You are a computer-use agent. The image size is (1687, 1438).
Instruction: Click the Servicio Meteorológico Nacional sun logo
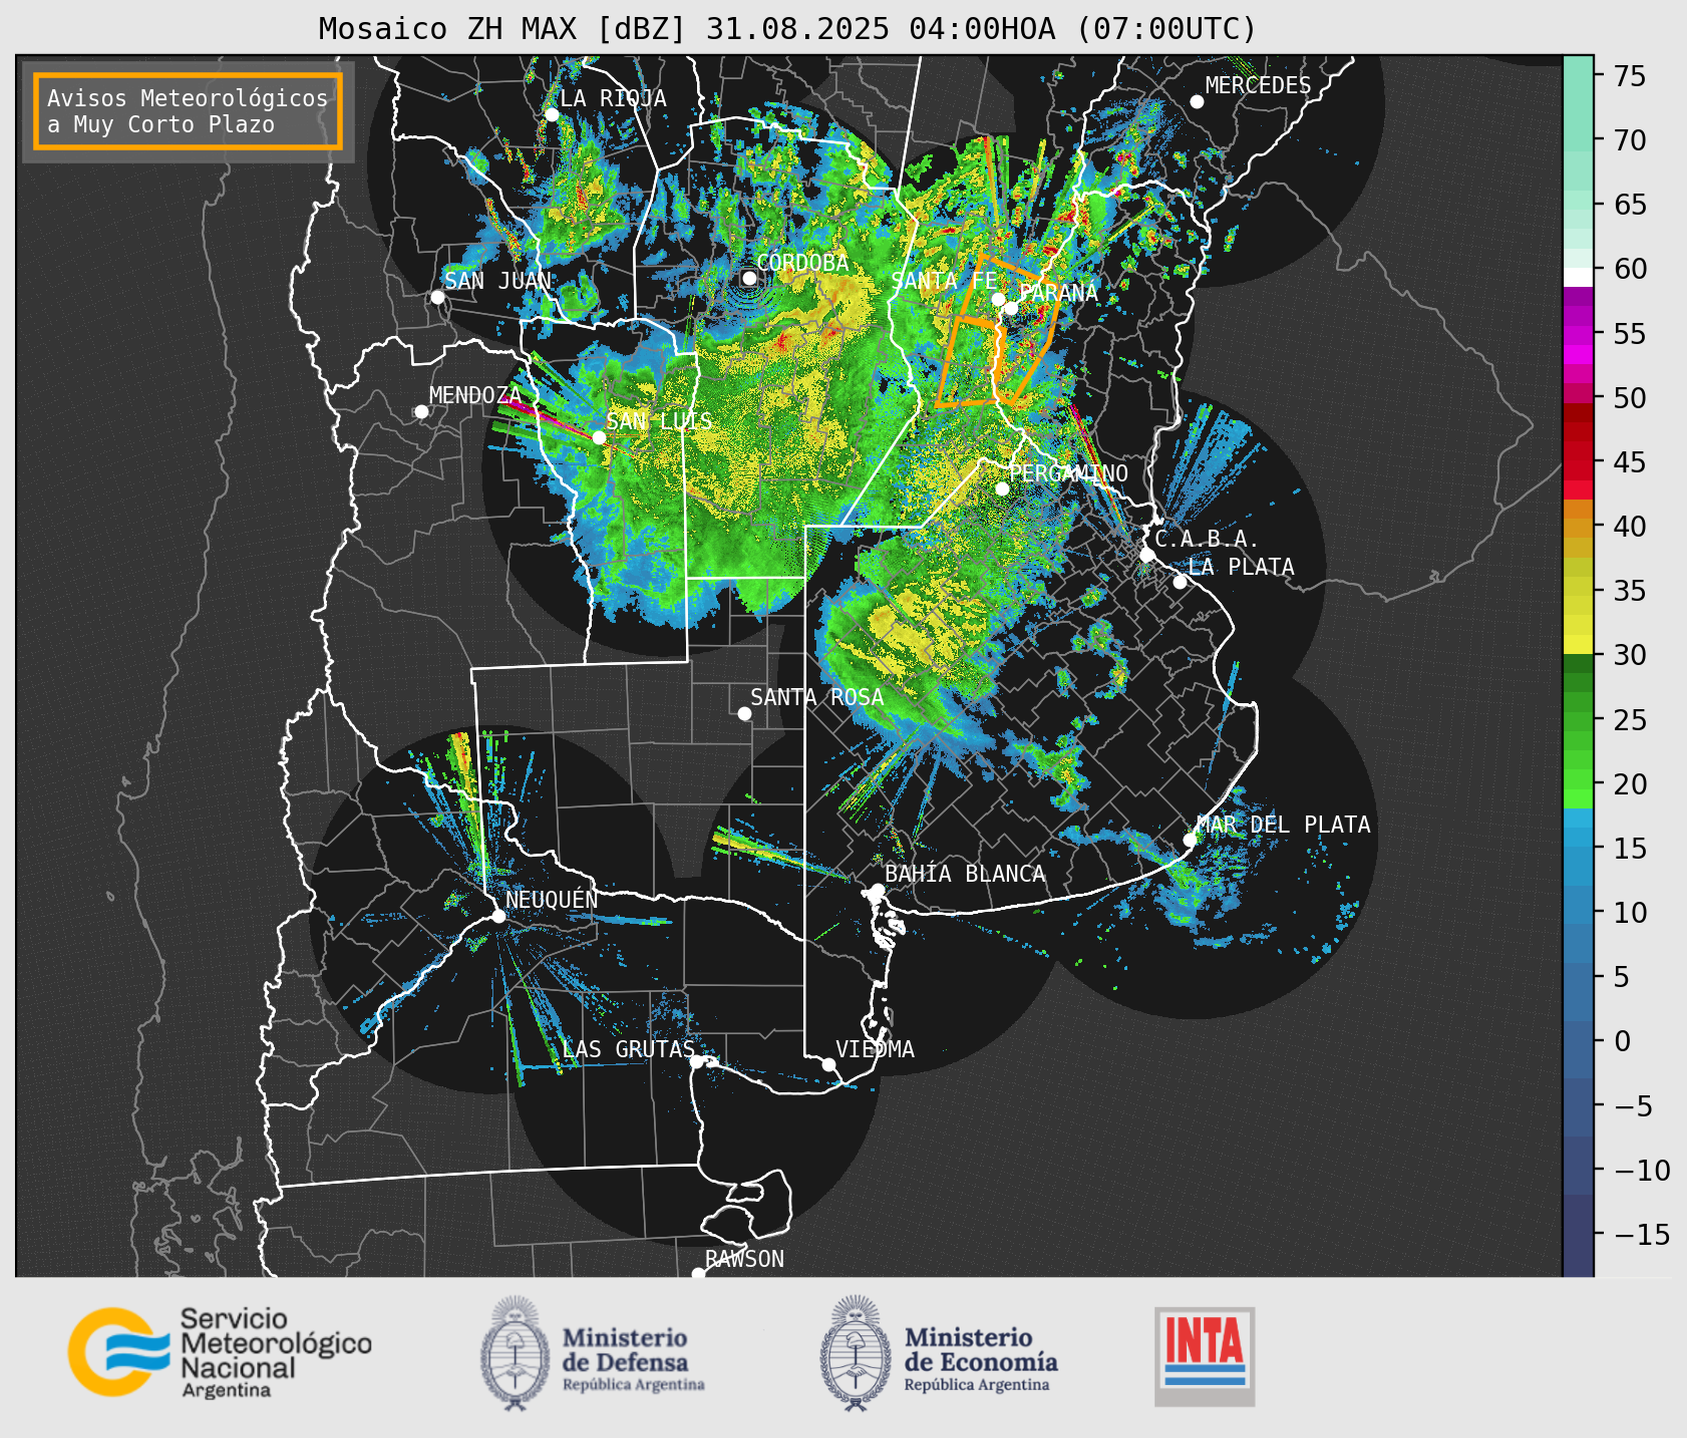click(117, 1351)
